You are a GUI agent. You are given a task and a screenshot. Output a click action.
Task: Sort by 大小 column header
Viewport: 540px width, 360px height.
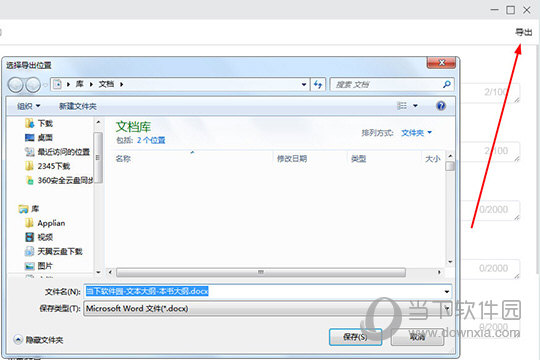(433, 159)
